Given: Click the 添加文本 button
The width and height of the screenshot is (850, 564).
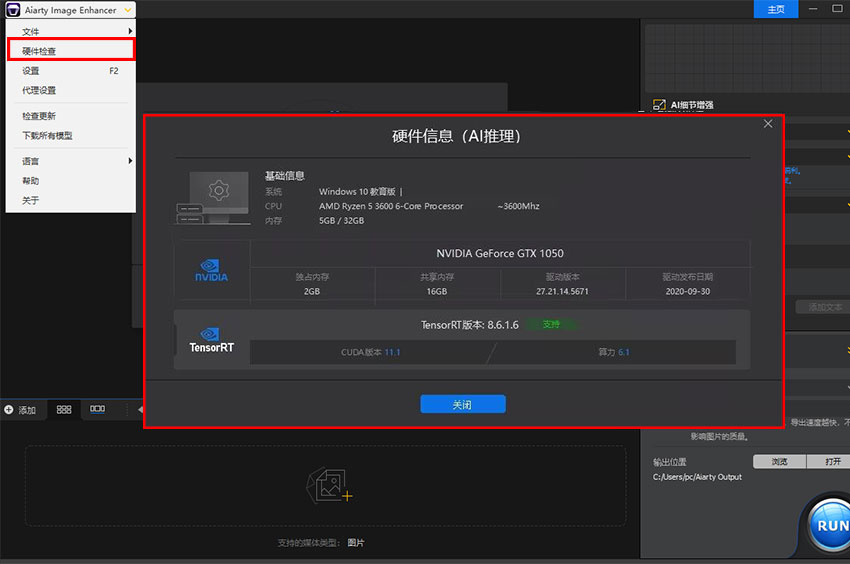Looking at the screenshot, I should tap(825, 307).
